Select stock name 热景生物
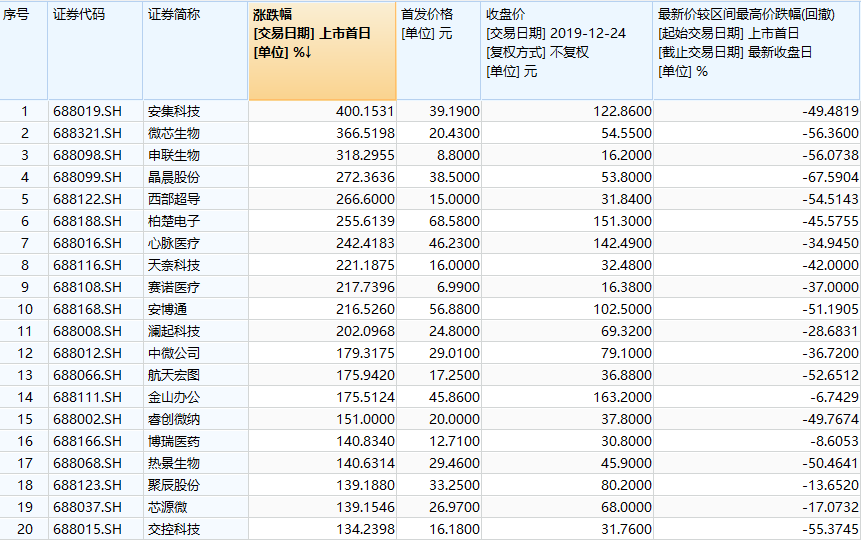Viewport: 861px width, 540px height. tap(174, 463)
